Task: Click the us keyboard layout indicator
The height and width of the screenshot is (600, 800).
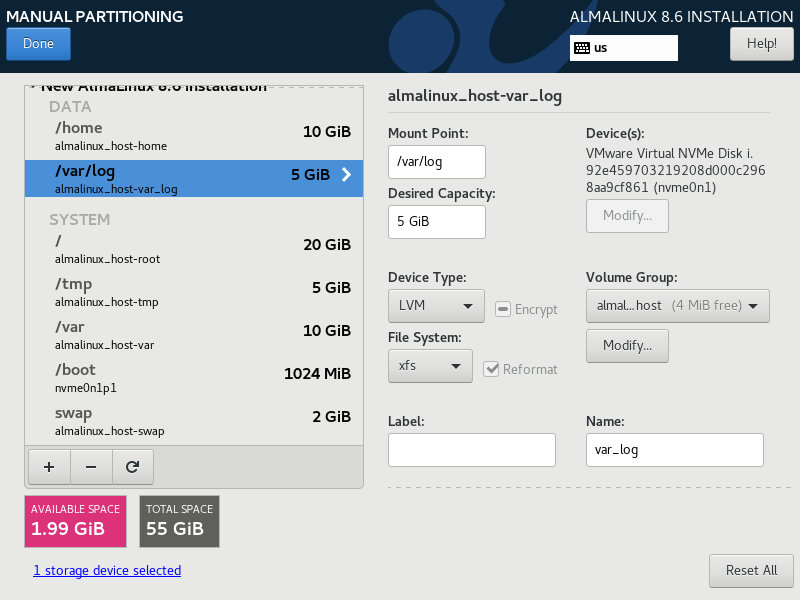Action: click(623, 48)
